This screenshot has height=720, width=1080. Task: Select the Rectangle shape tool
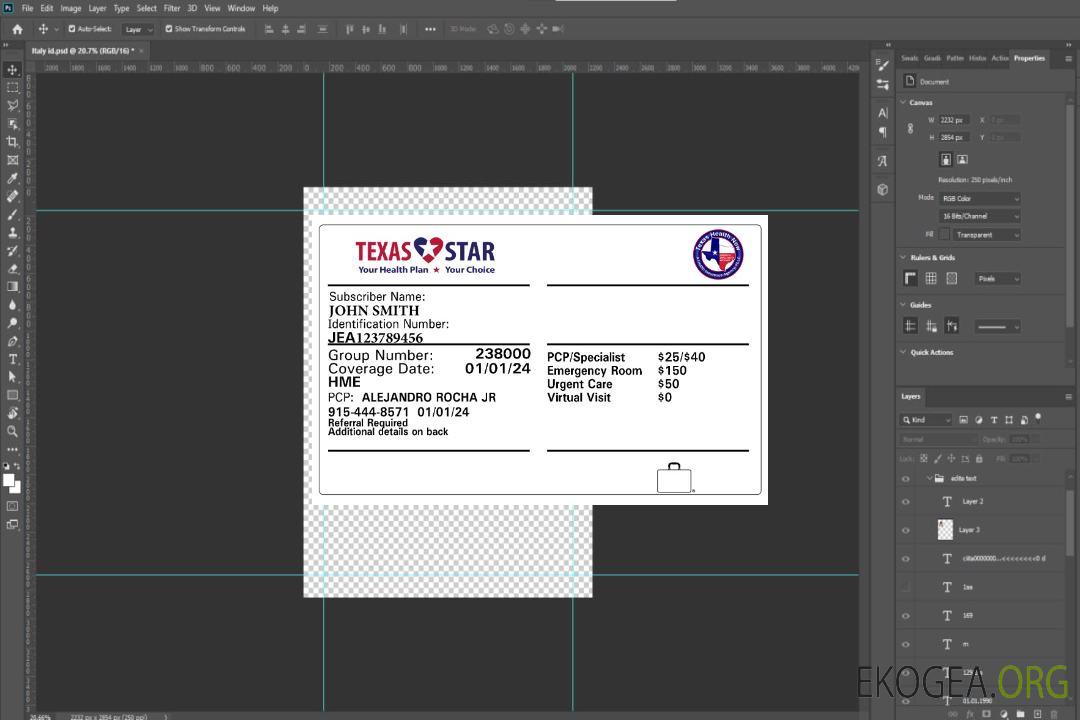coord(12,395)
